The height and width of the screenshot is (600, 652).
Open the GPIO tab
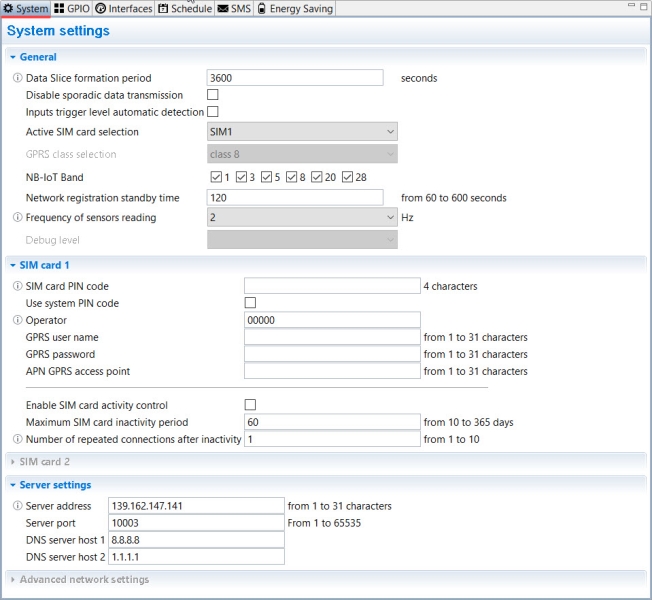tap(72, 9)
